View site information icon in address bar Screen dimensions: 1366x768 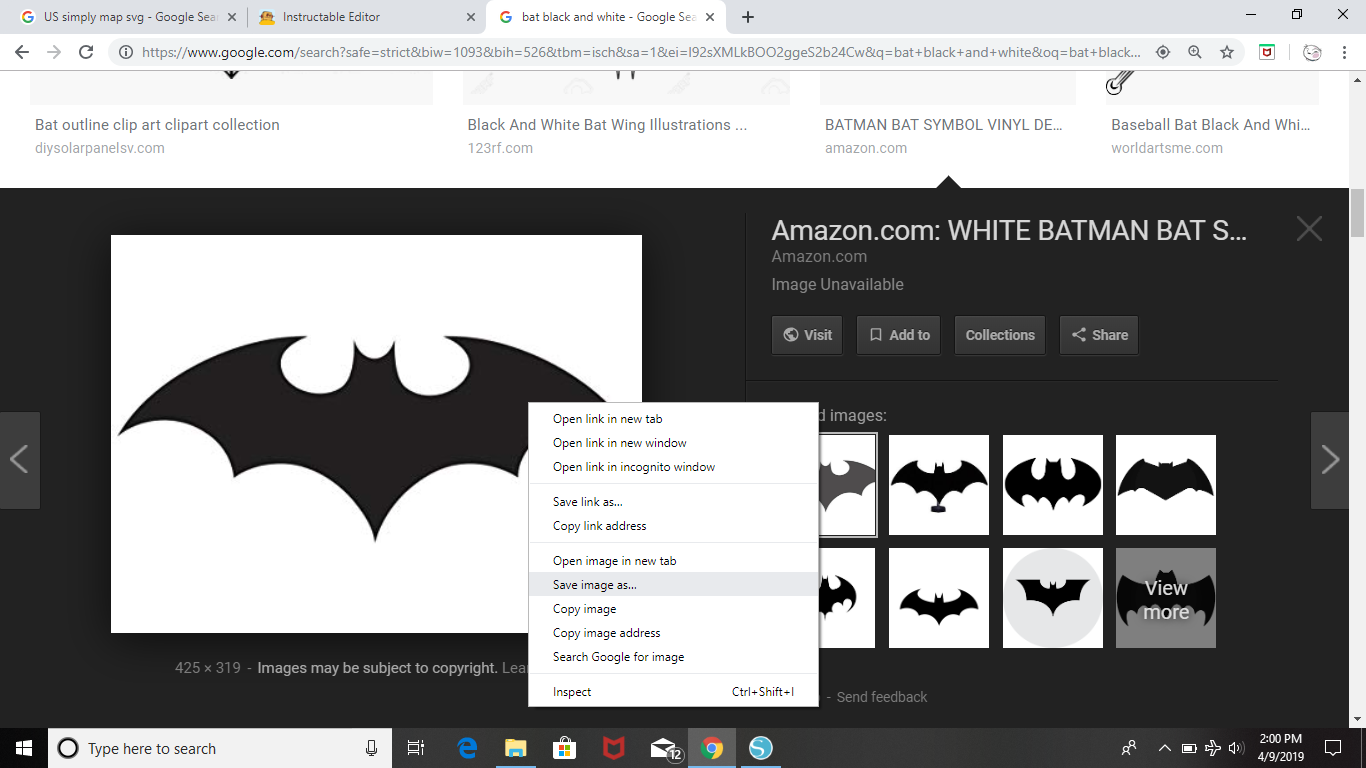point(126,52)
